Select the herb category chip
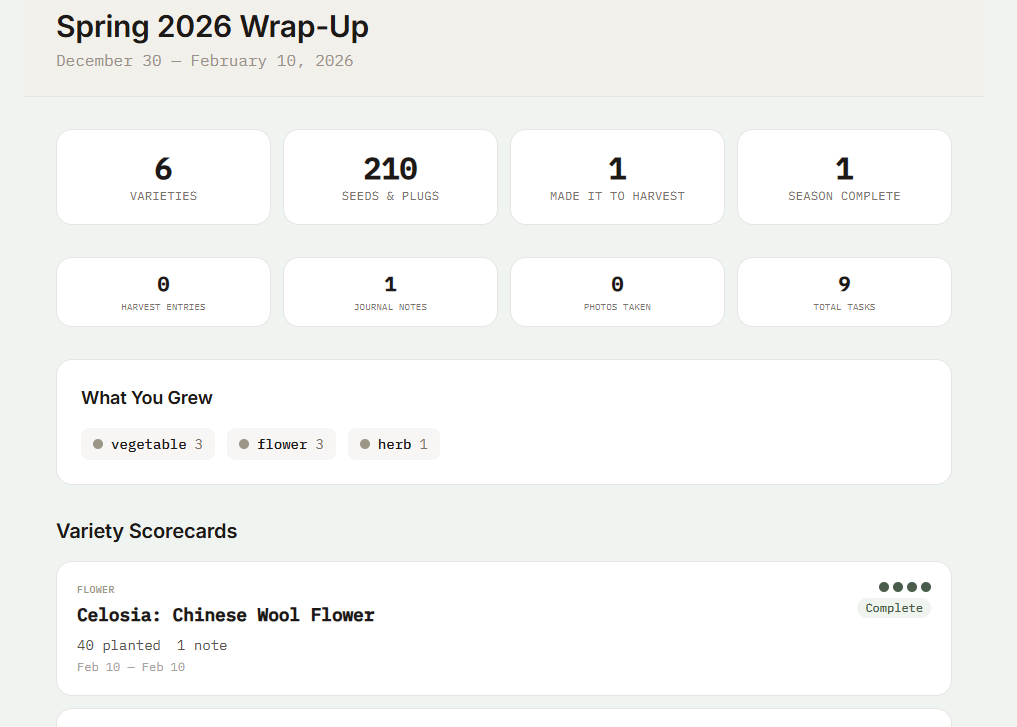 pyautogui.click(x=394, y=444)
